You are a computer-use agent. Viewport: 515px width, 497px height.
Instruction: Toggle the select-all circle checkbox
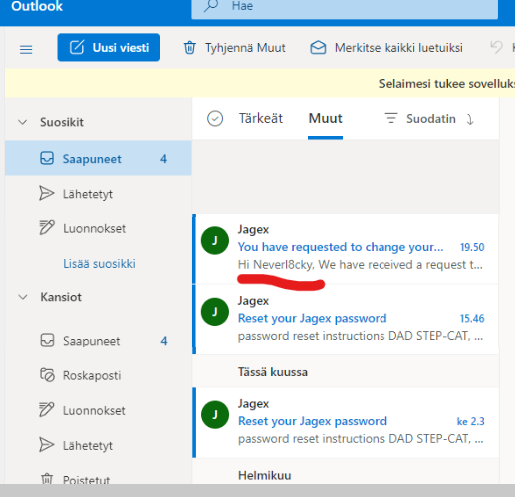click(215, 119)
